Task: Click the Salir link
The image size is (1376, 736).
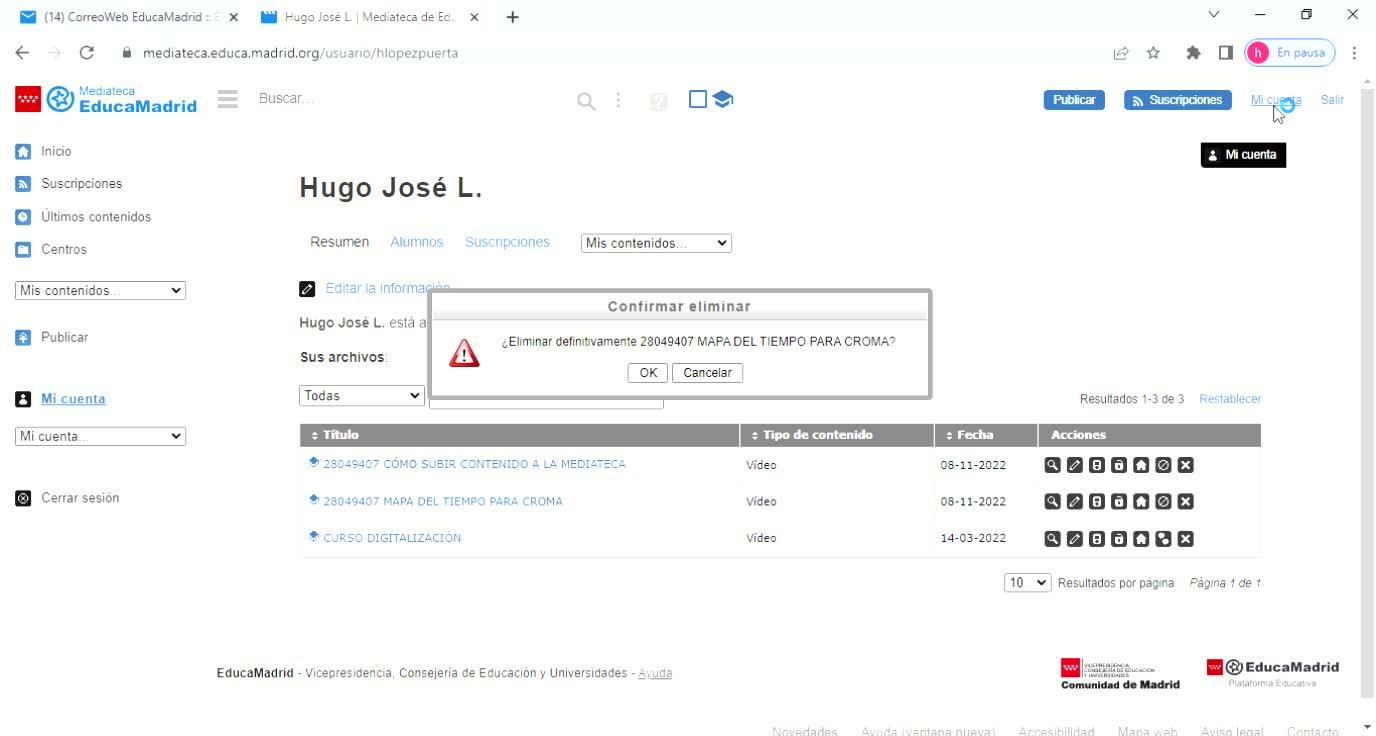Action: pos(1332,100)
